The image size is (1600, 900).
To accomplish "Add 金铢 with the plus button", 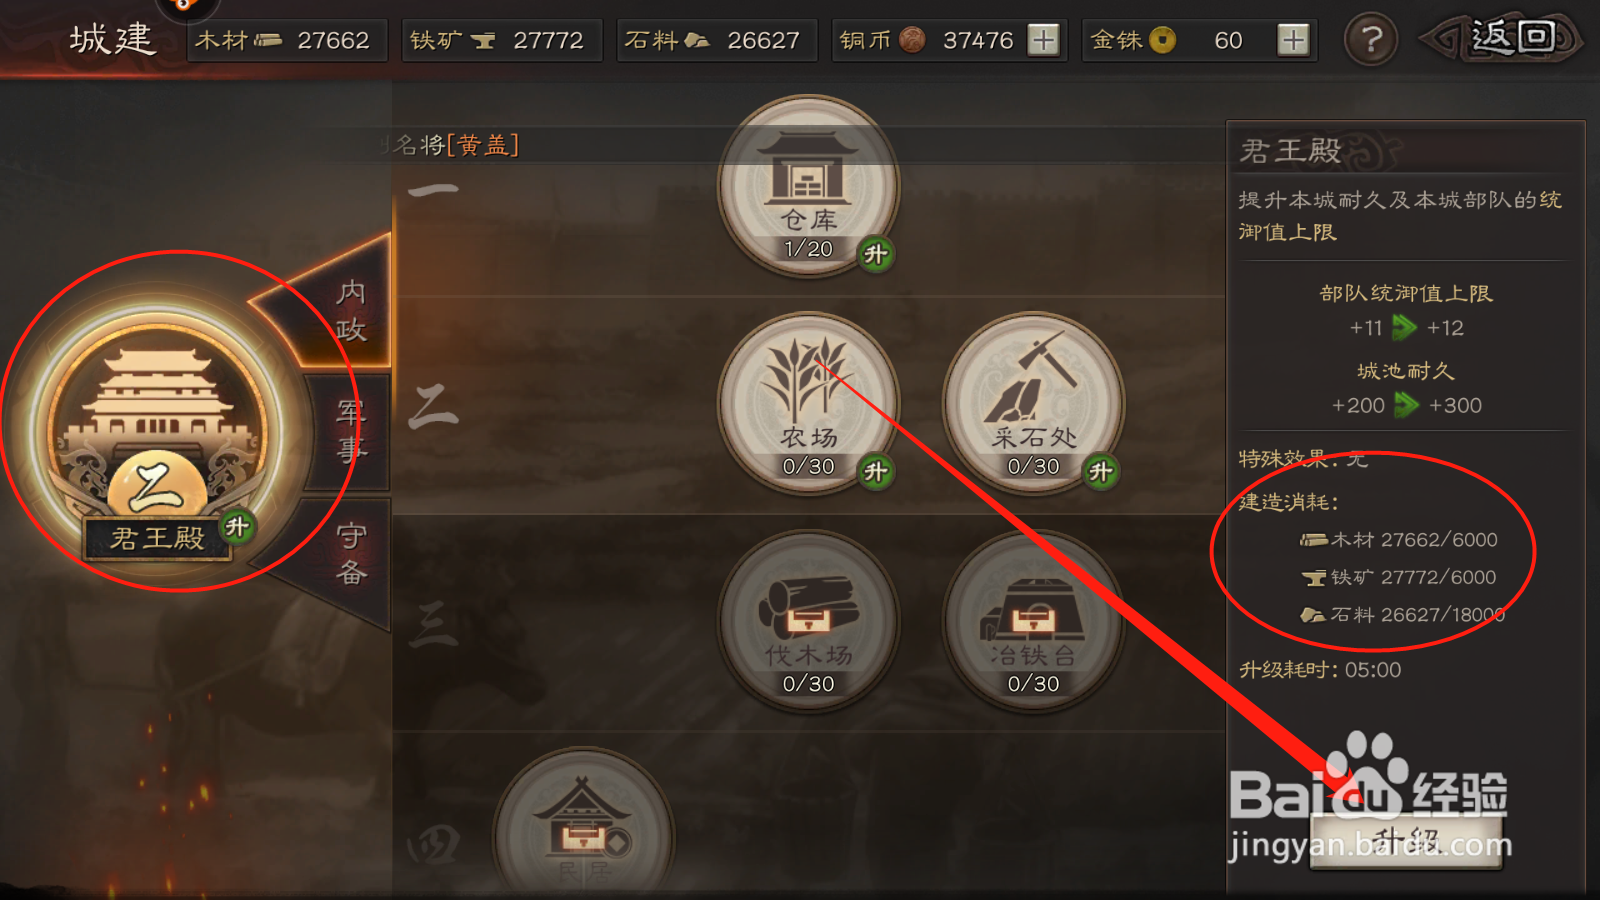I will tap(1293, 40).
